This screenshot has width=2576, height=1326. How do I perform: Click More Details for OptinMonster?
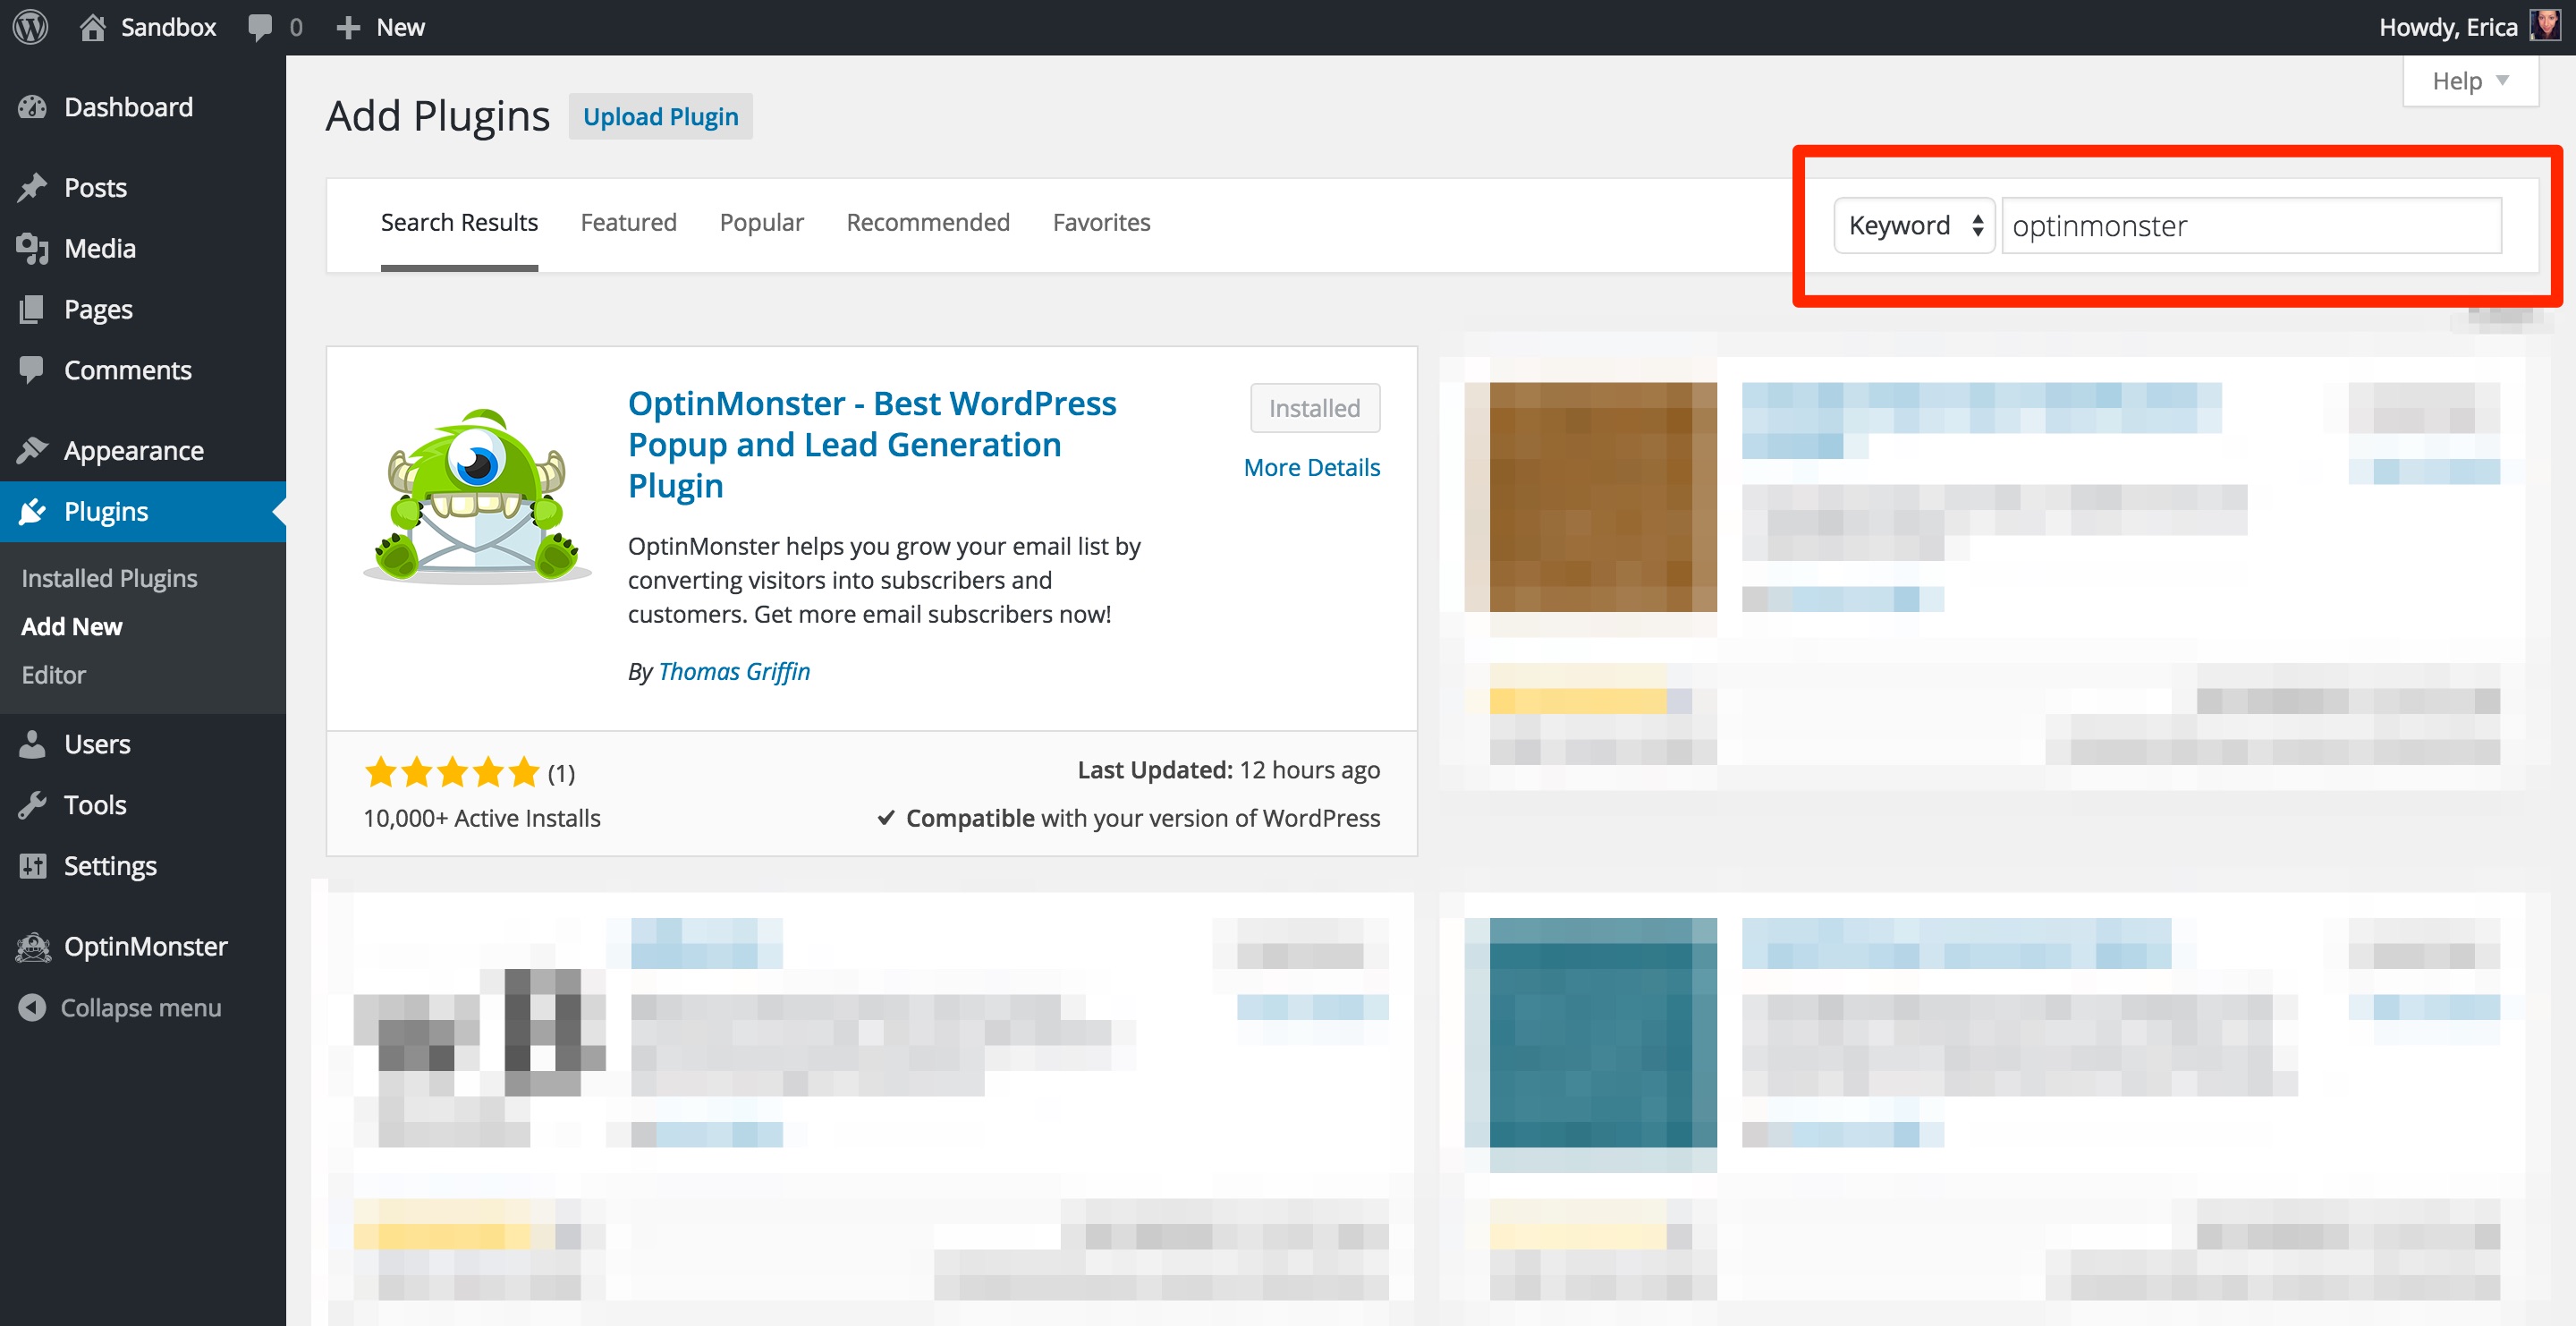(1310, 467)
